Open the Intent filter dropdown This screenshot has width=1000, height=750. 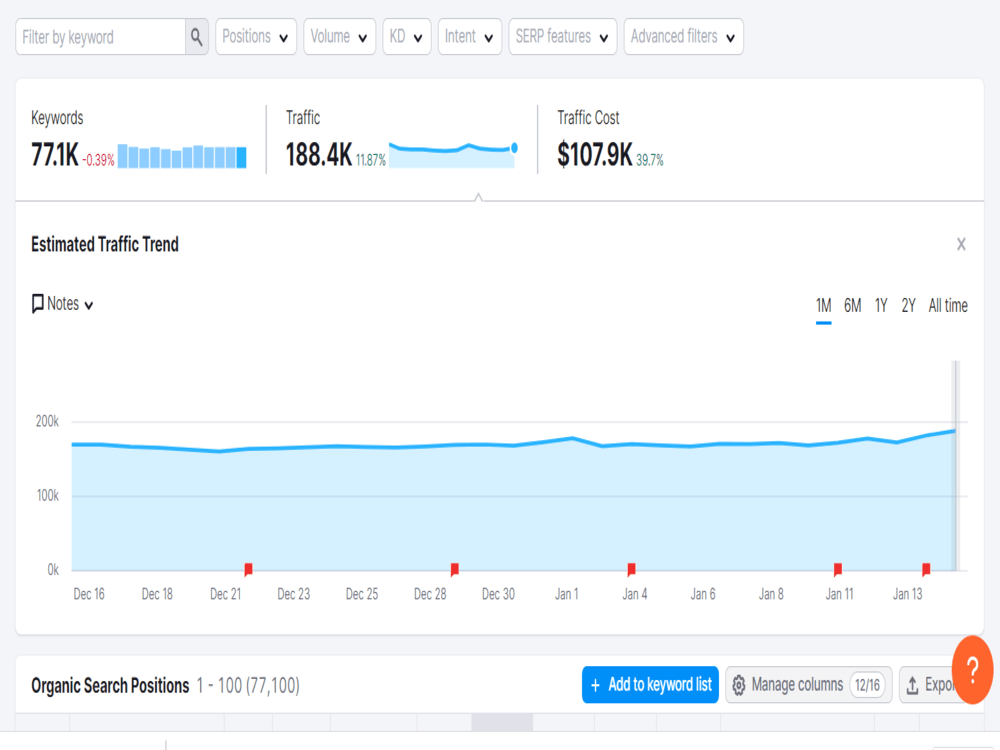(470, 37)
